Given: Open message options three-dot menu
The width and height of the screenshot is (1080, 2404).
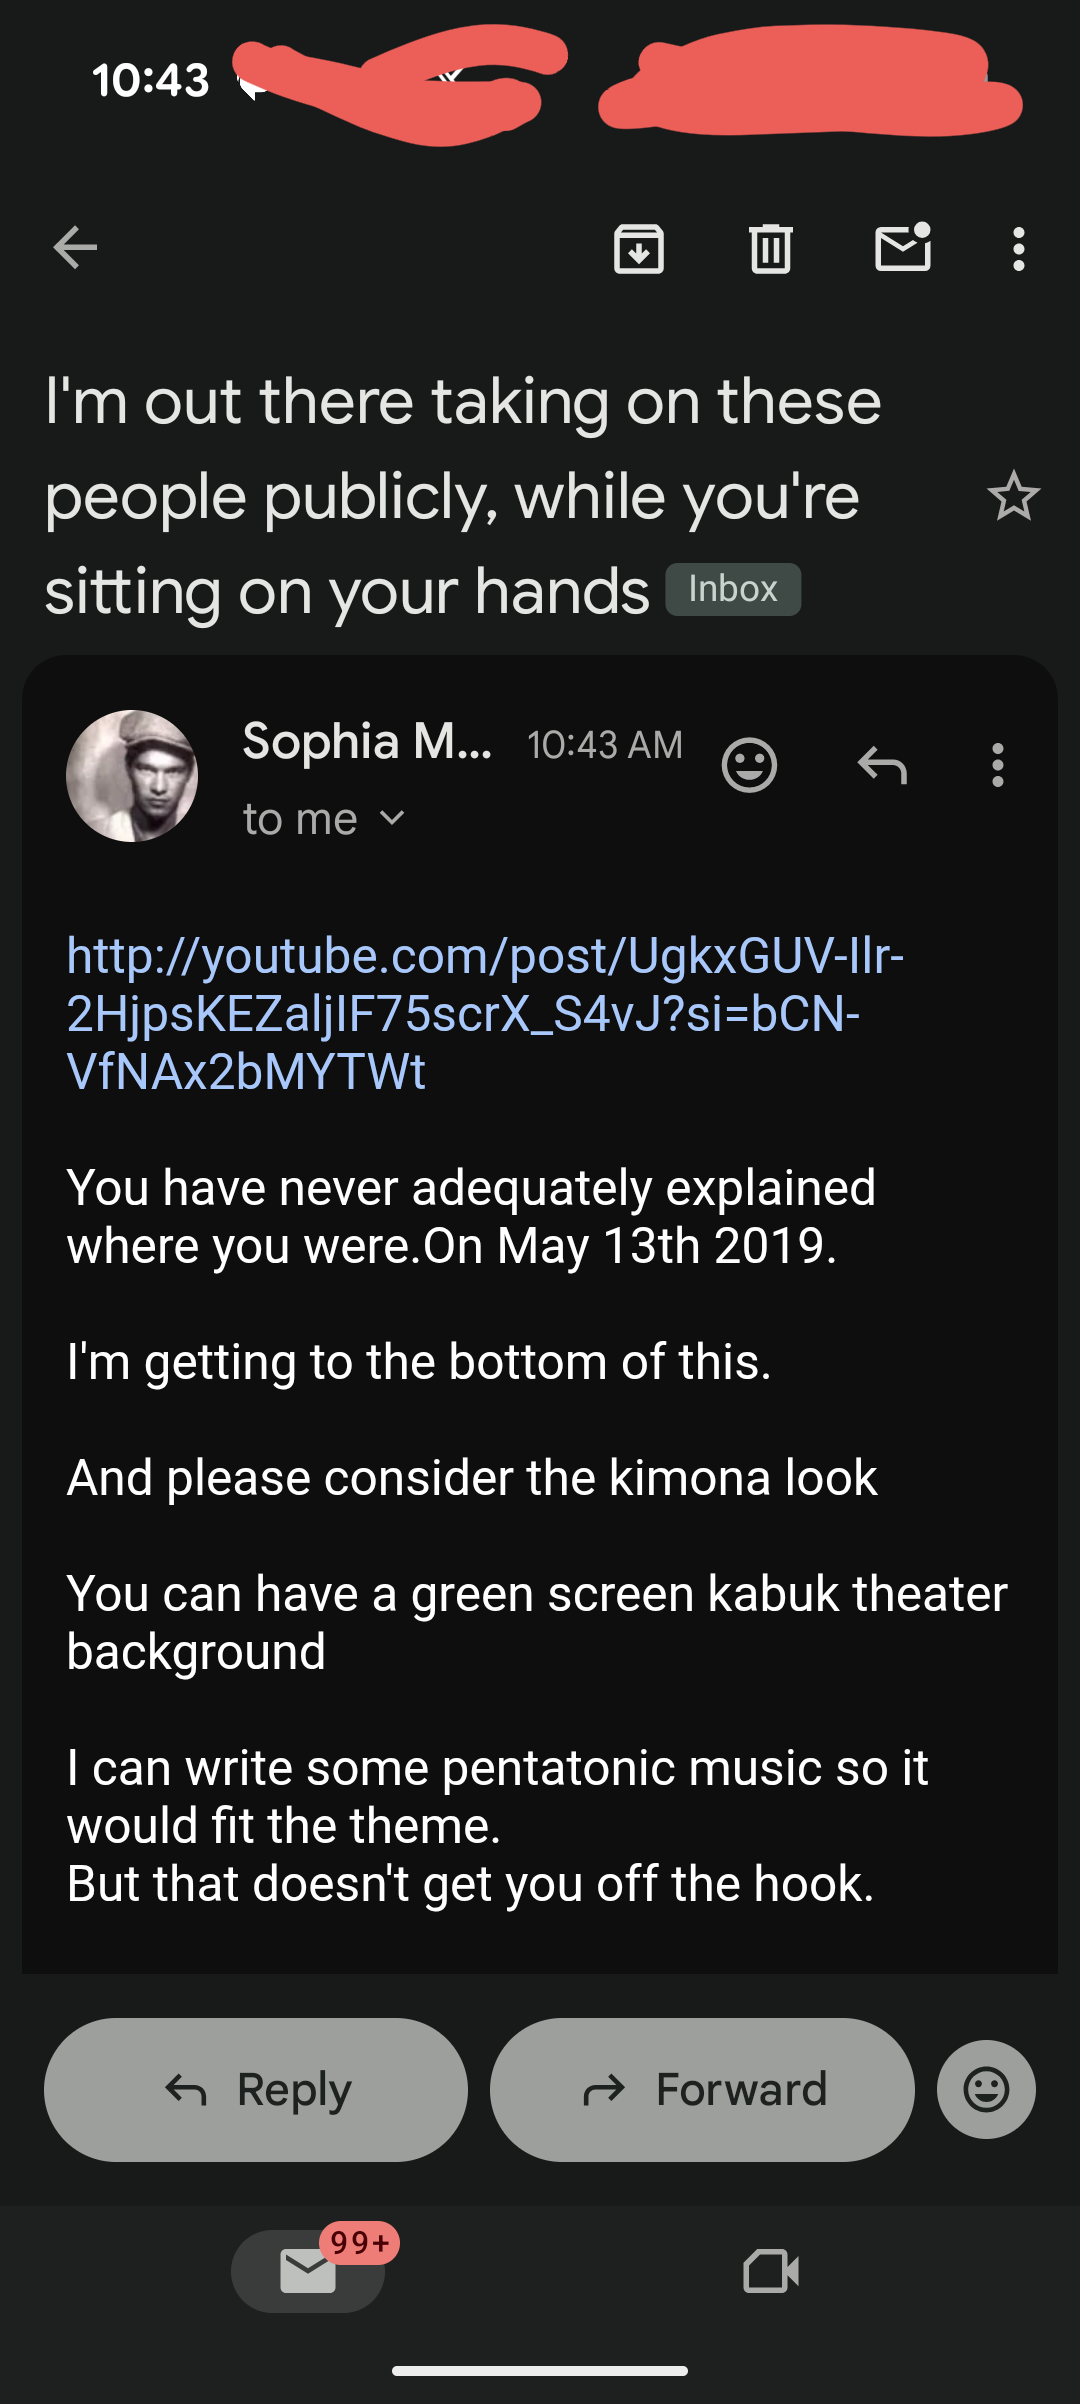Looking at the screenshot, I should [x=997, y=766].
